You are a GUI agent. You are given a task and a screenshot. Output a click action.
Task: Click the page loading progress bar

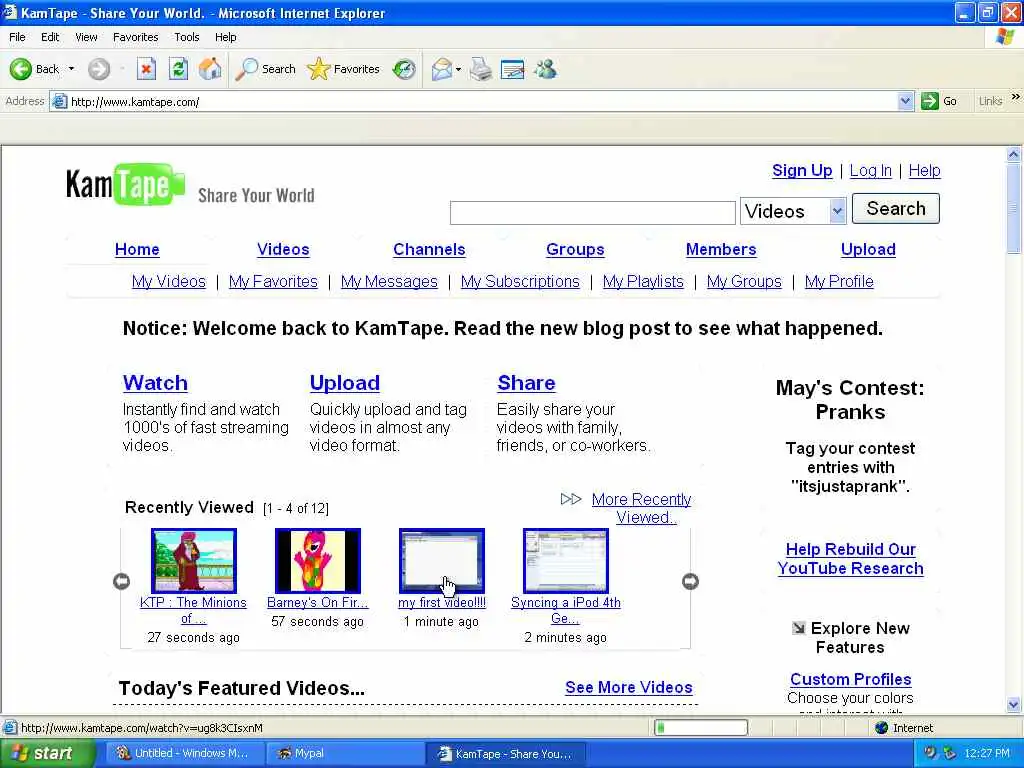pyautogui.click(x=701, y=728)
